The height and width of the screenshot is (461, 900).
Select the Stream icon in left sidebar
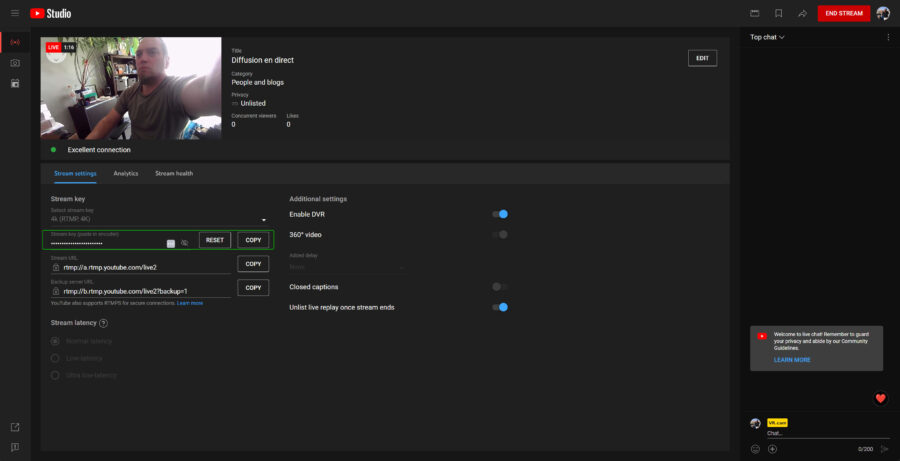[14, 42]
